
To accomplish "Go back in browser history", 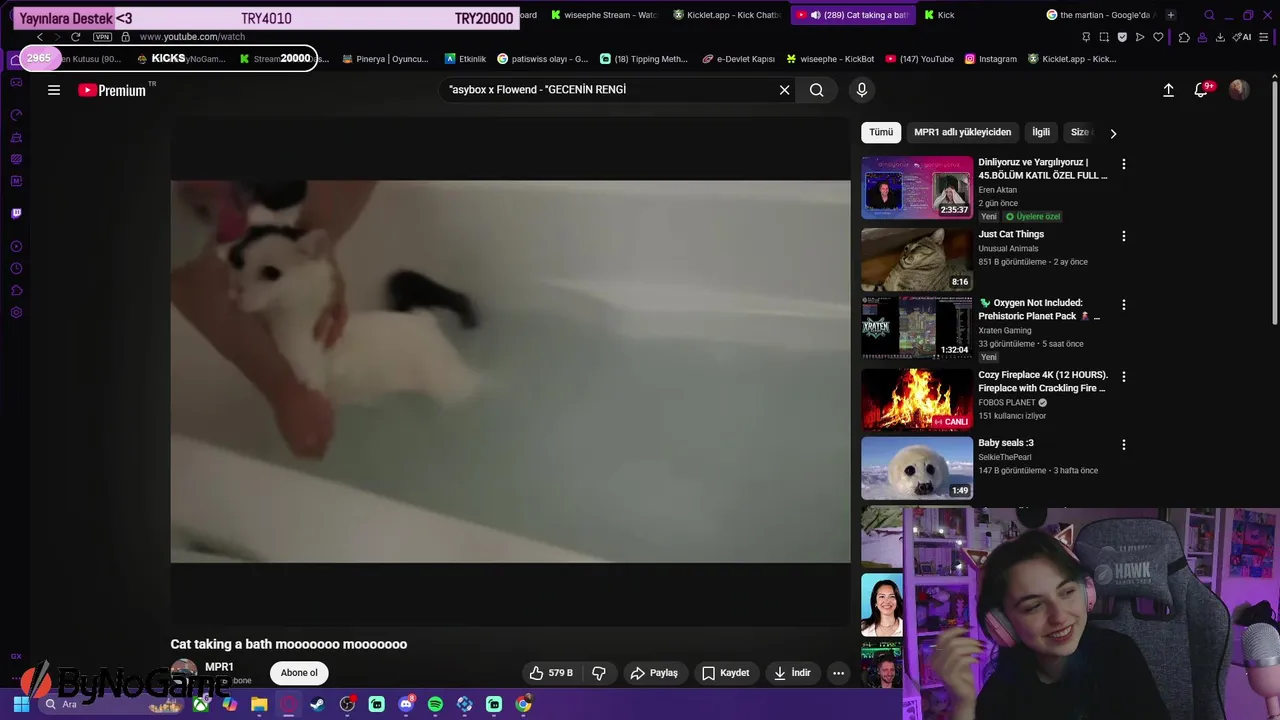I will pyautogui.click(x=39, y=37).
